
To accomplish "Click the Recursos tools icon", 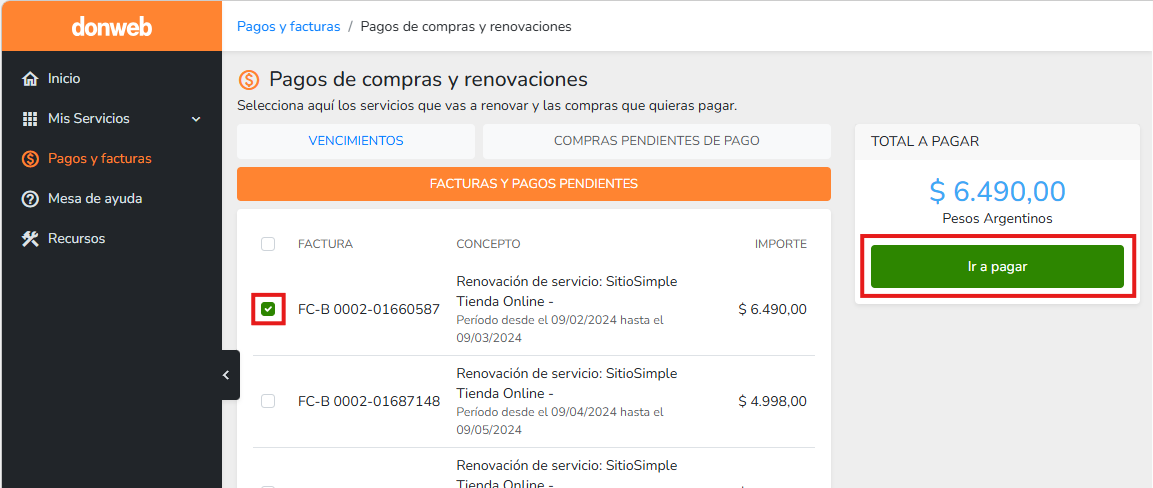I will point(30,239).
